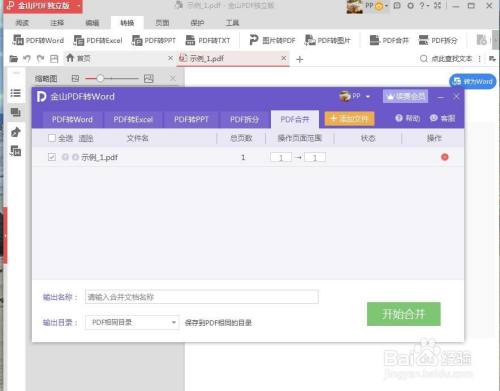Click the 图片转PDF toolbar icon
The width and height of the screenshot is (500, 391).
[254, 40]
